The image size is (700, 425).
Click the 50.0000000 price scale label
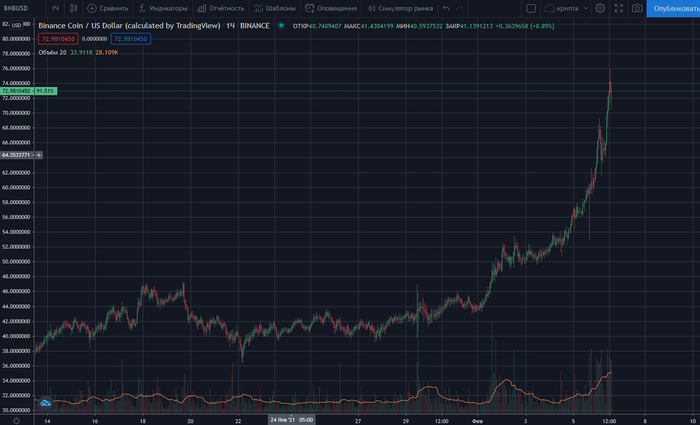pos(16,262)
